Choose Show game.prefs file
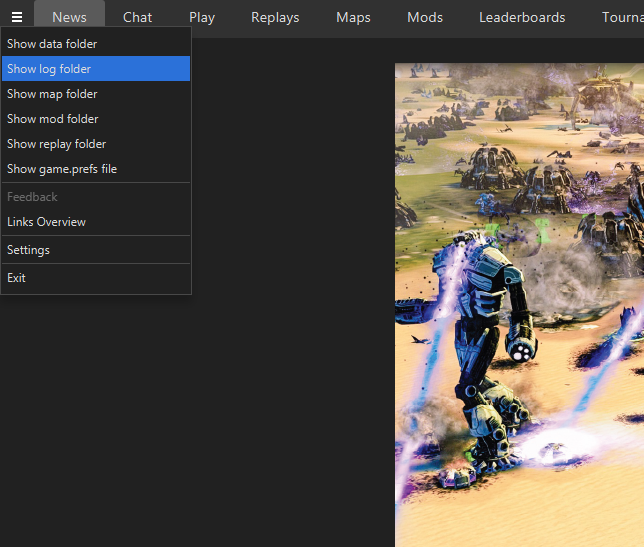Screen dimensions: 644x547 96,169
